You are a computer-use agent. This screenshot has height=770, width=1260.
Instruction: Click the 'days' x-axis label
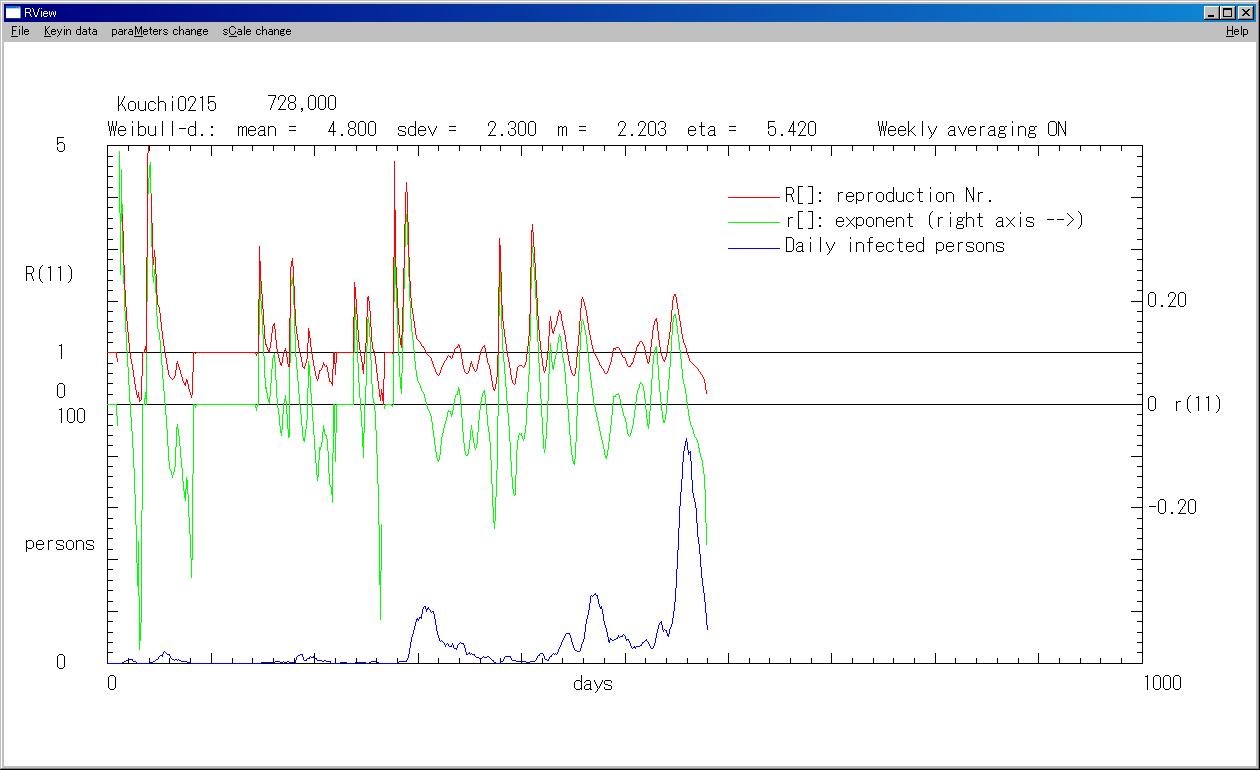pyautogui.click(x=593, y=684)
